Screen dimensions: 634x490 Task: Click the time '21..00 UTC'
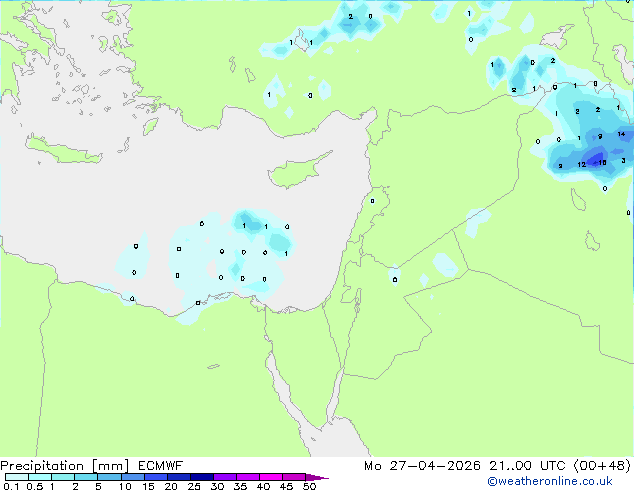pyautogui.click(x=527, y=466)
